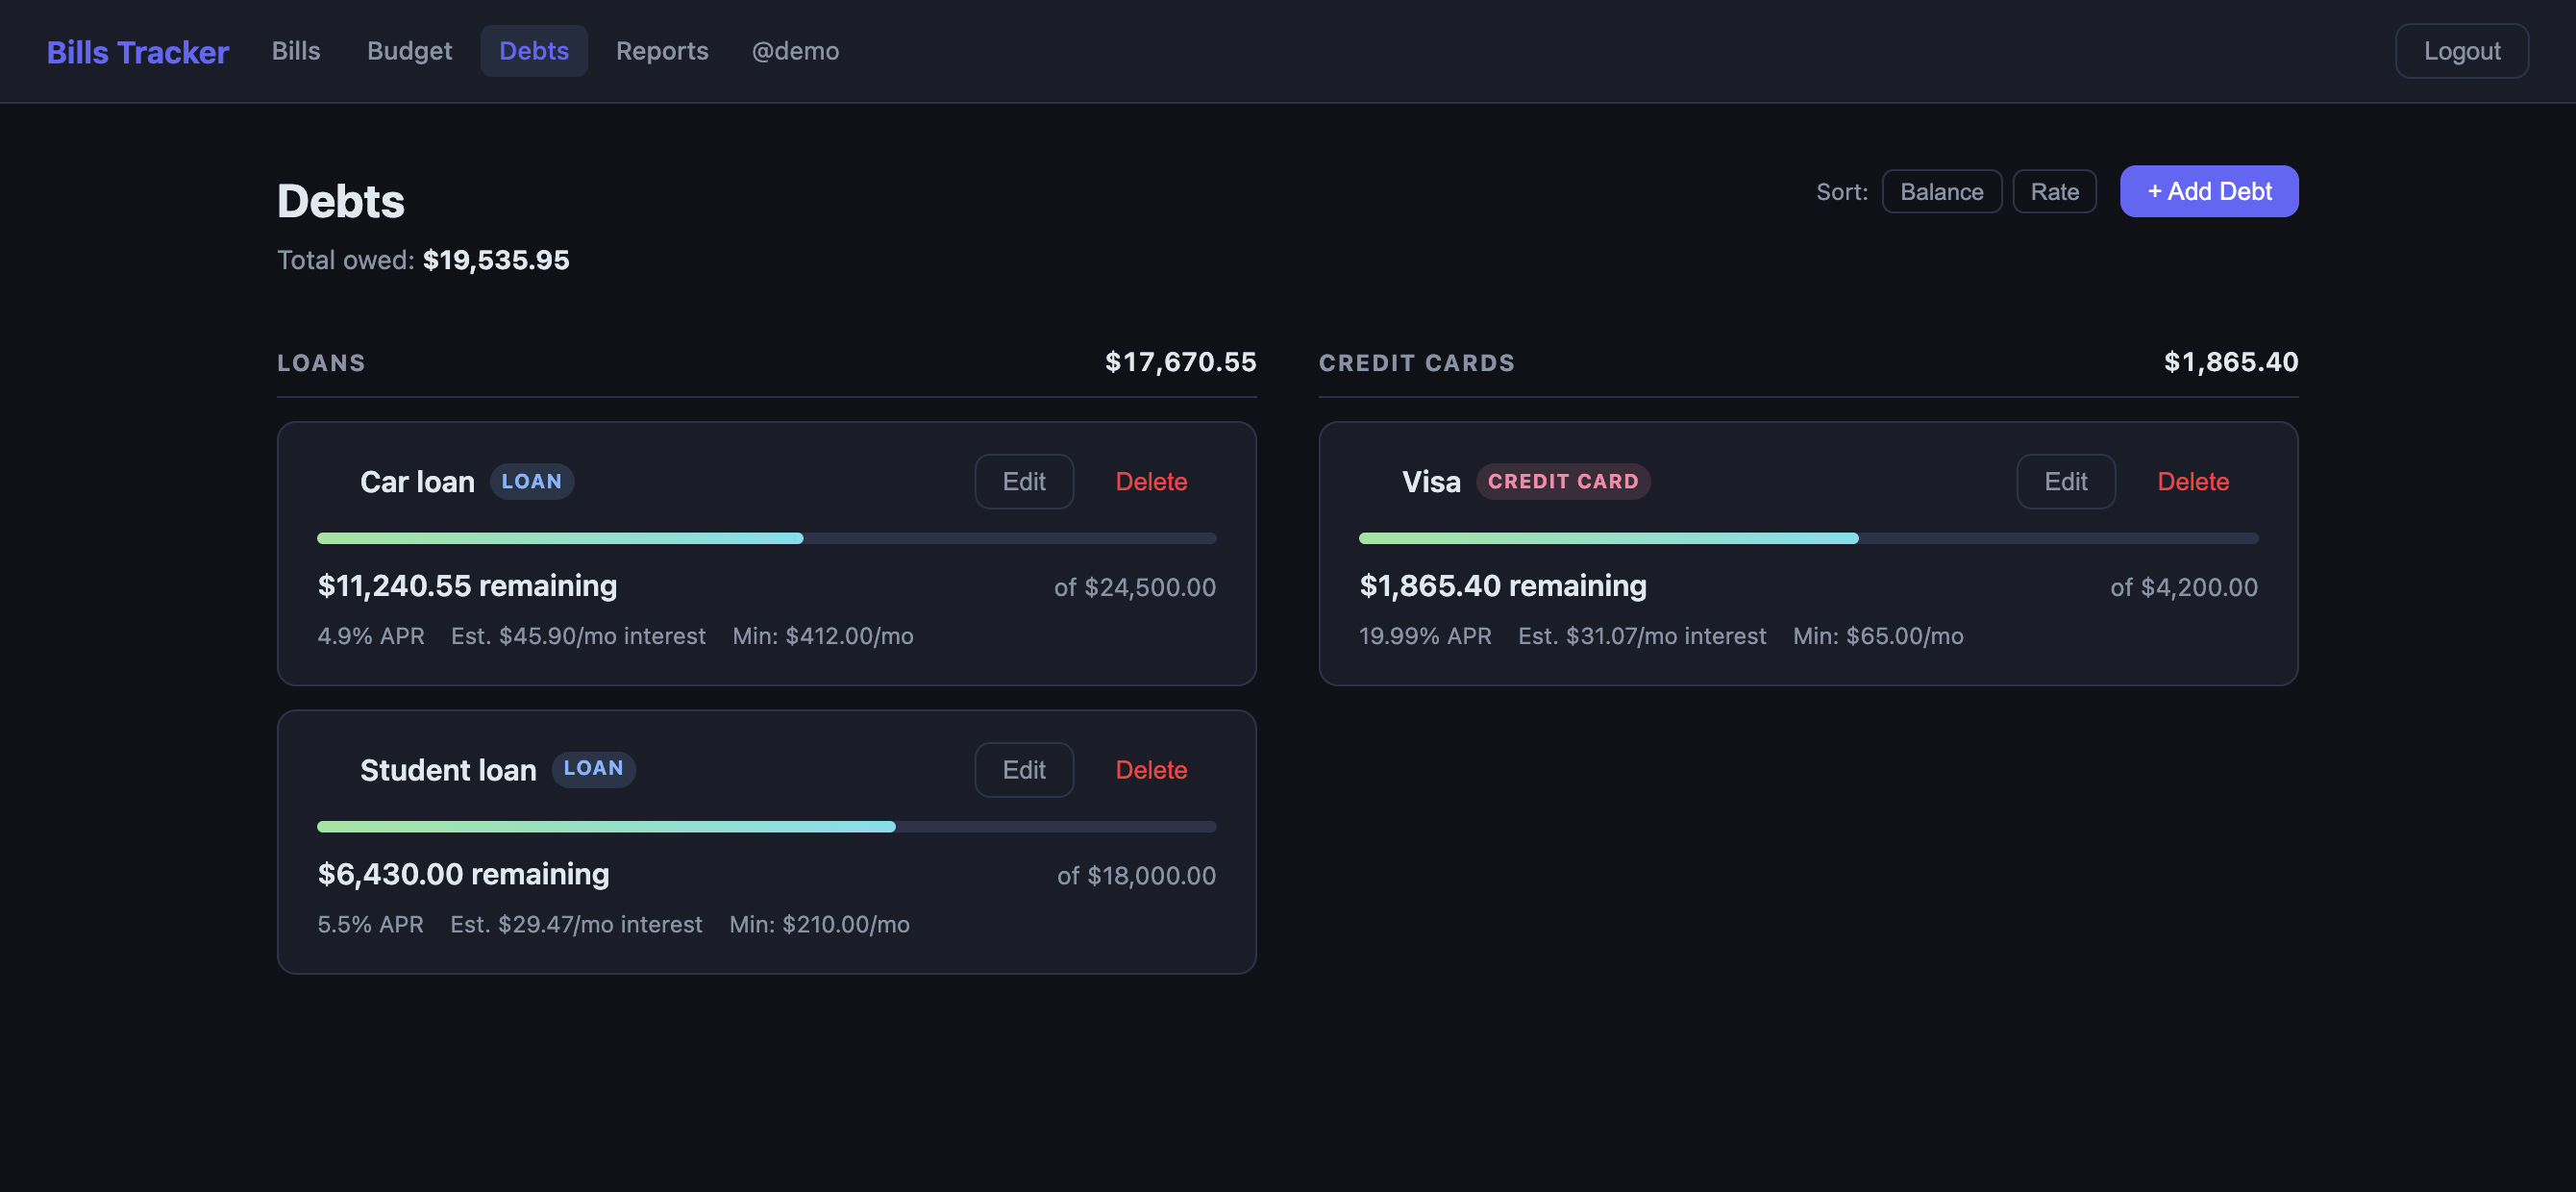2576x1192 pixels.
Task: Click "of $24,500.00" on Car loan
Action: pyautogui.click(x=1135, y=588)
